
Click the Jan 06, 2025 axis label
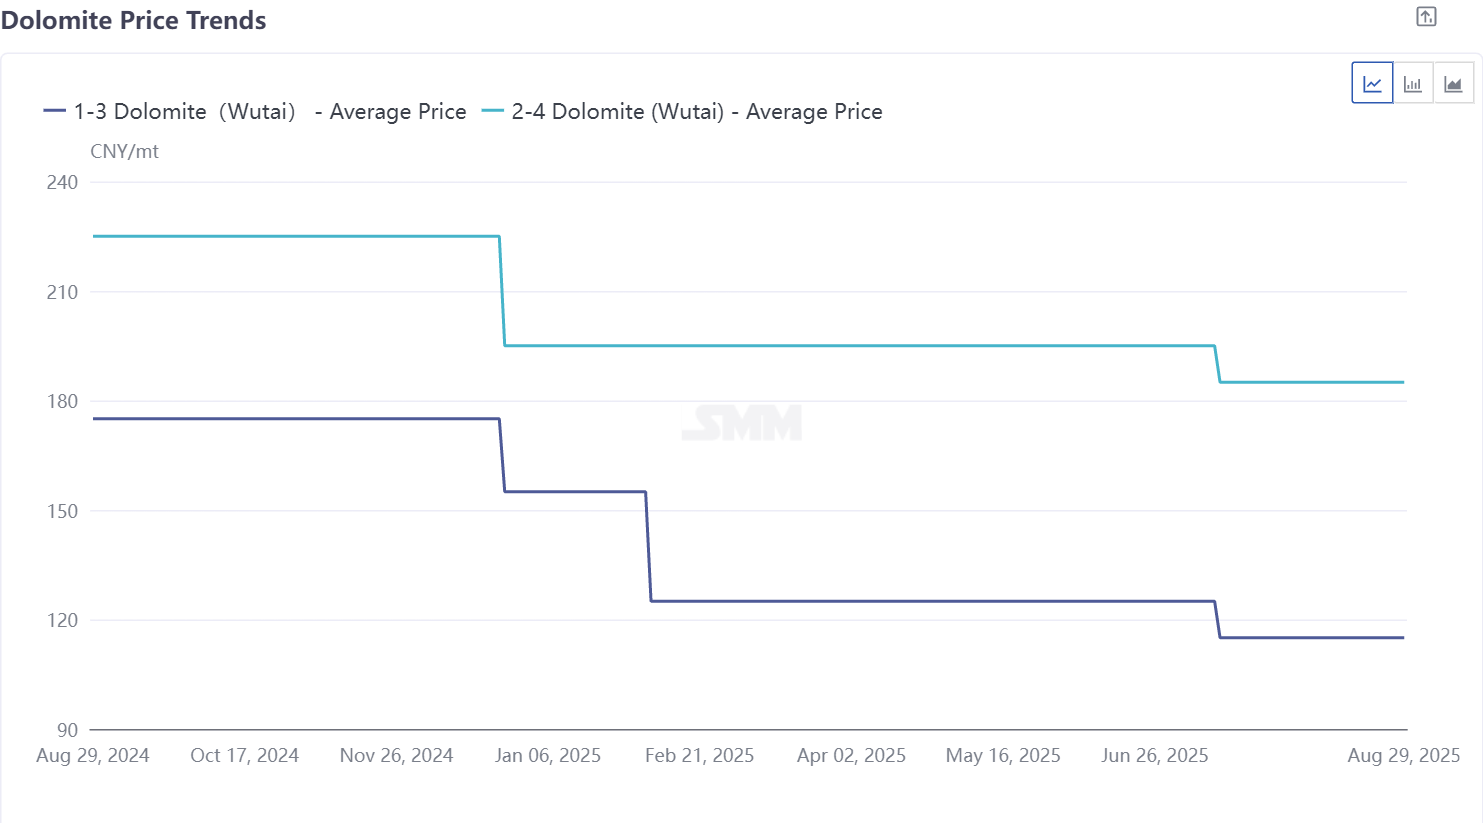pyautogui.click(x=548, y=756)
